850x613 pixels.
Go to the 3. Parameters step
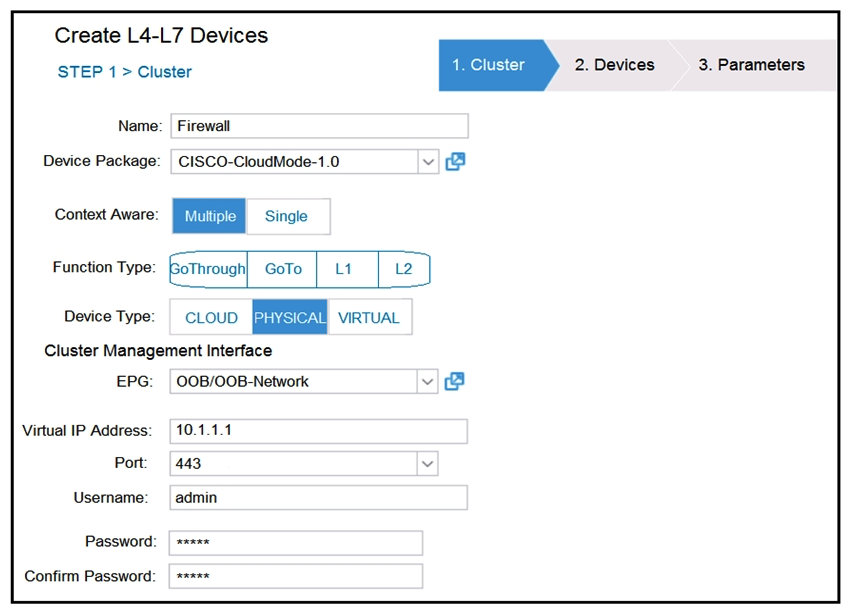click(754, 65)
